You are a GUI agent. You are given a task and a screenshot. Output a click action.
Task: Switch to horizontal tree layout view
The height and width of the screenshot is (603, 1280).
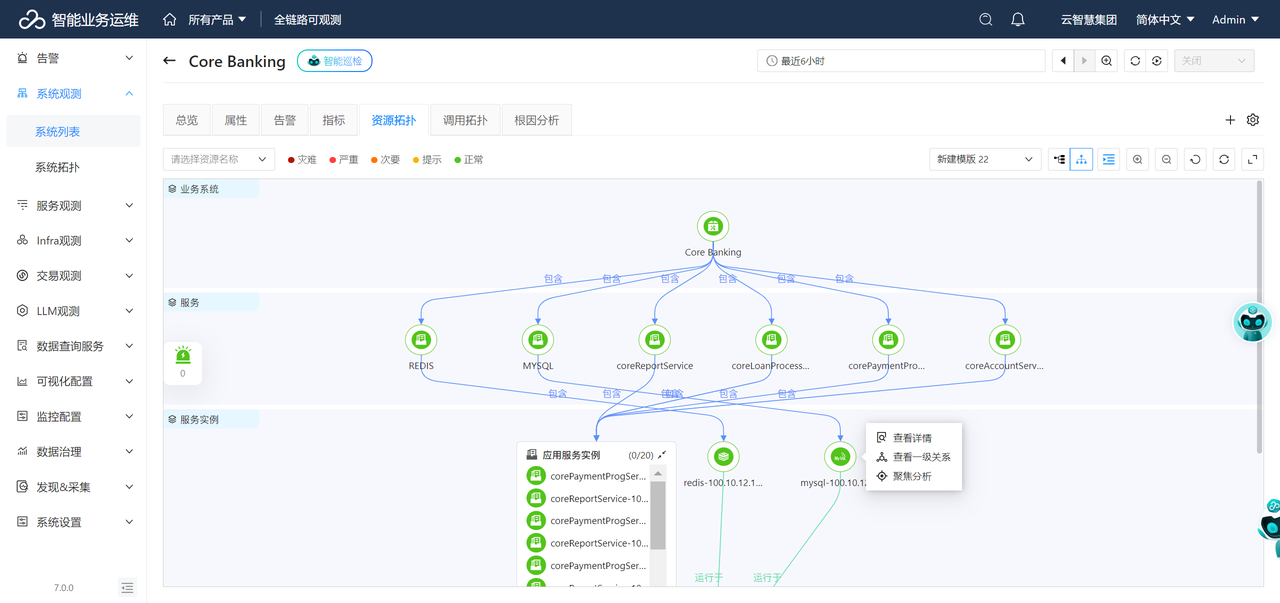1059,159
